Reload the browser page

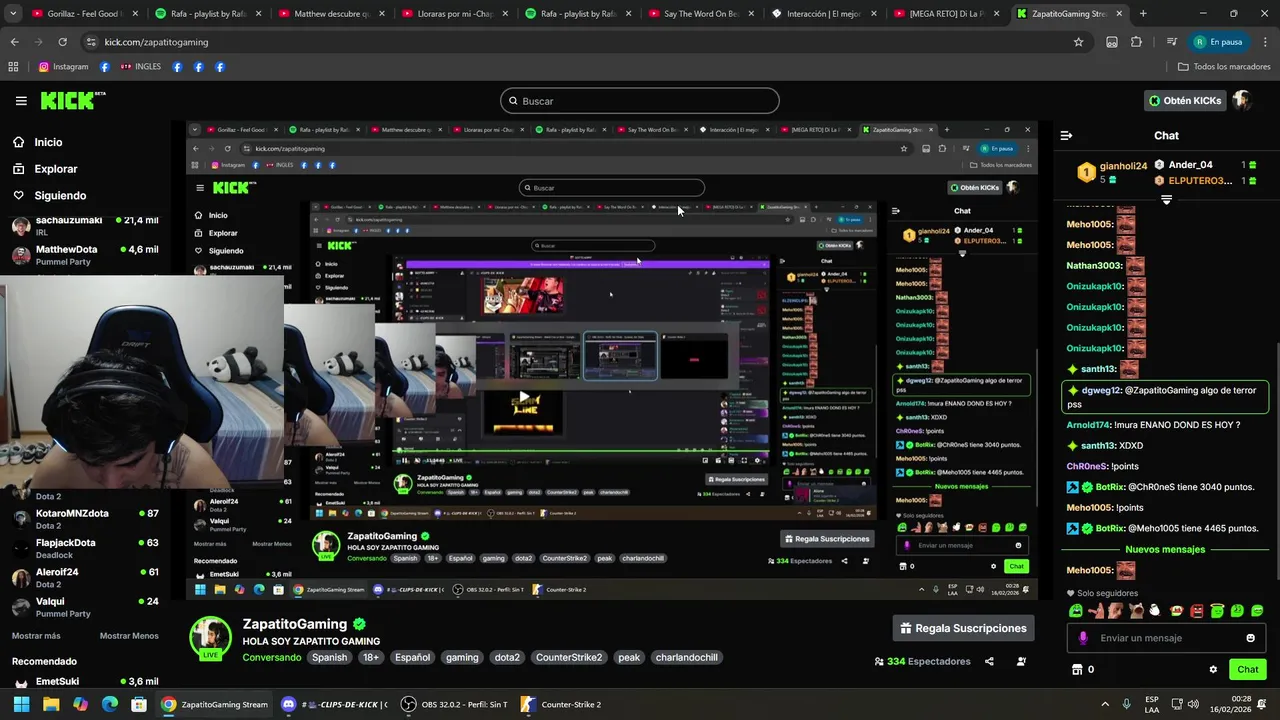click(62, 42)
